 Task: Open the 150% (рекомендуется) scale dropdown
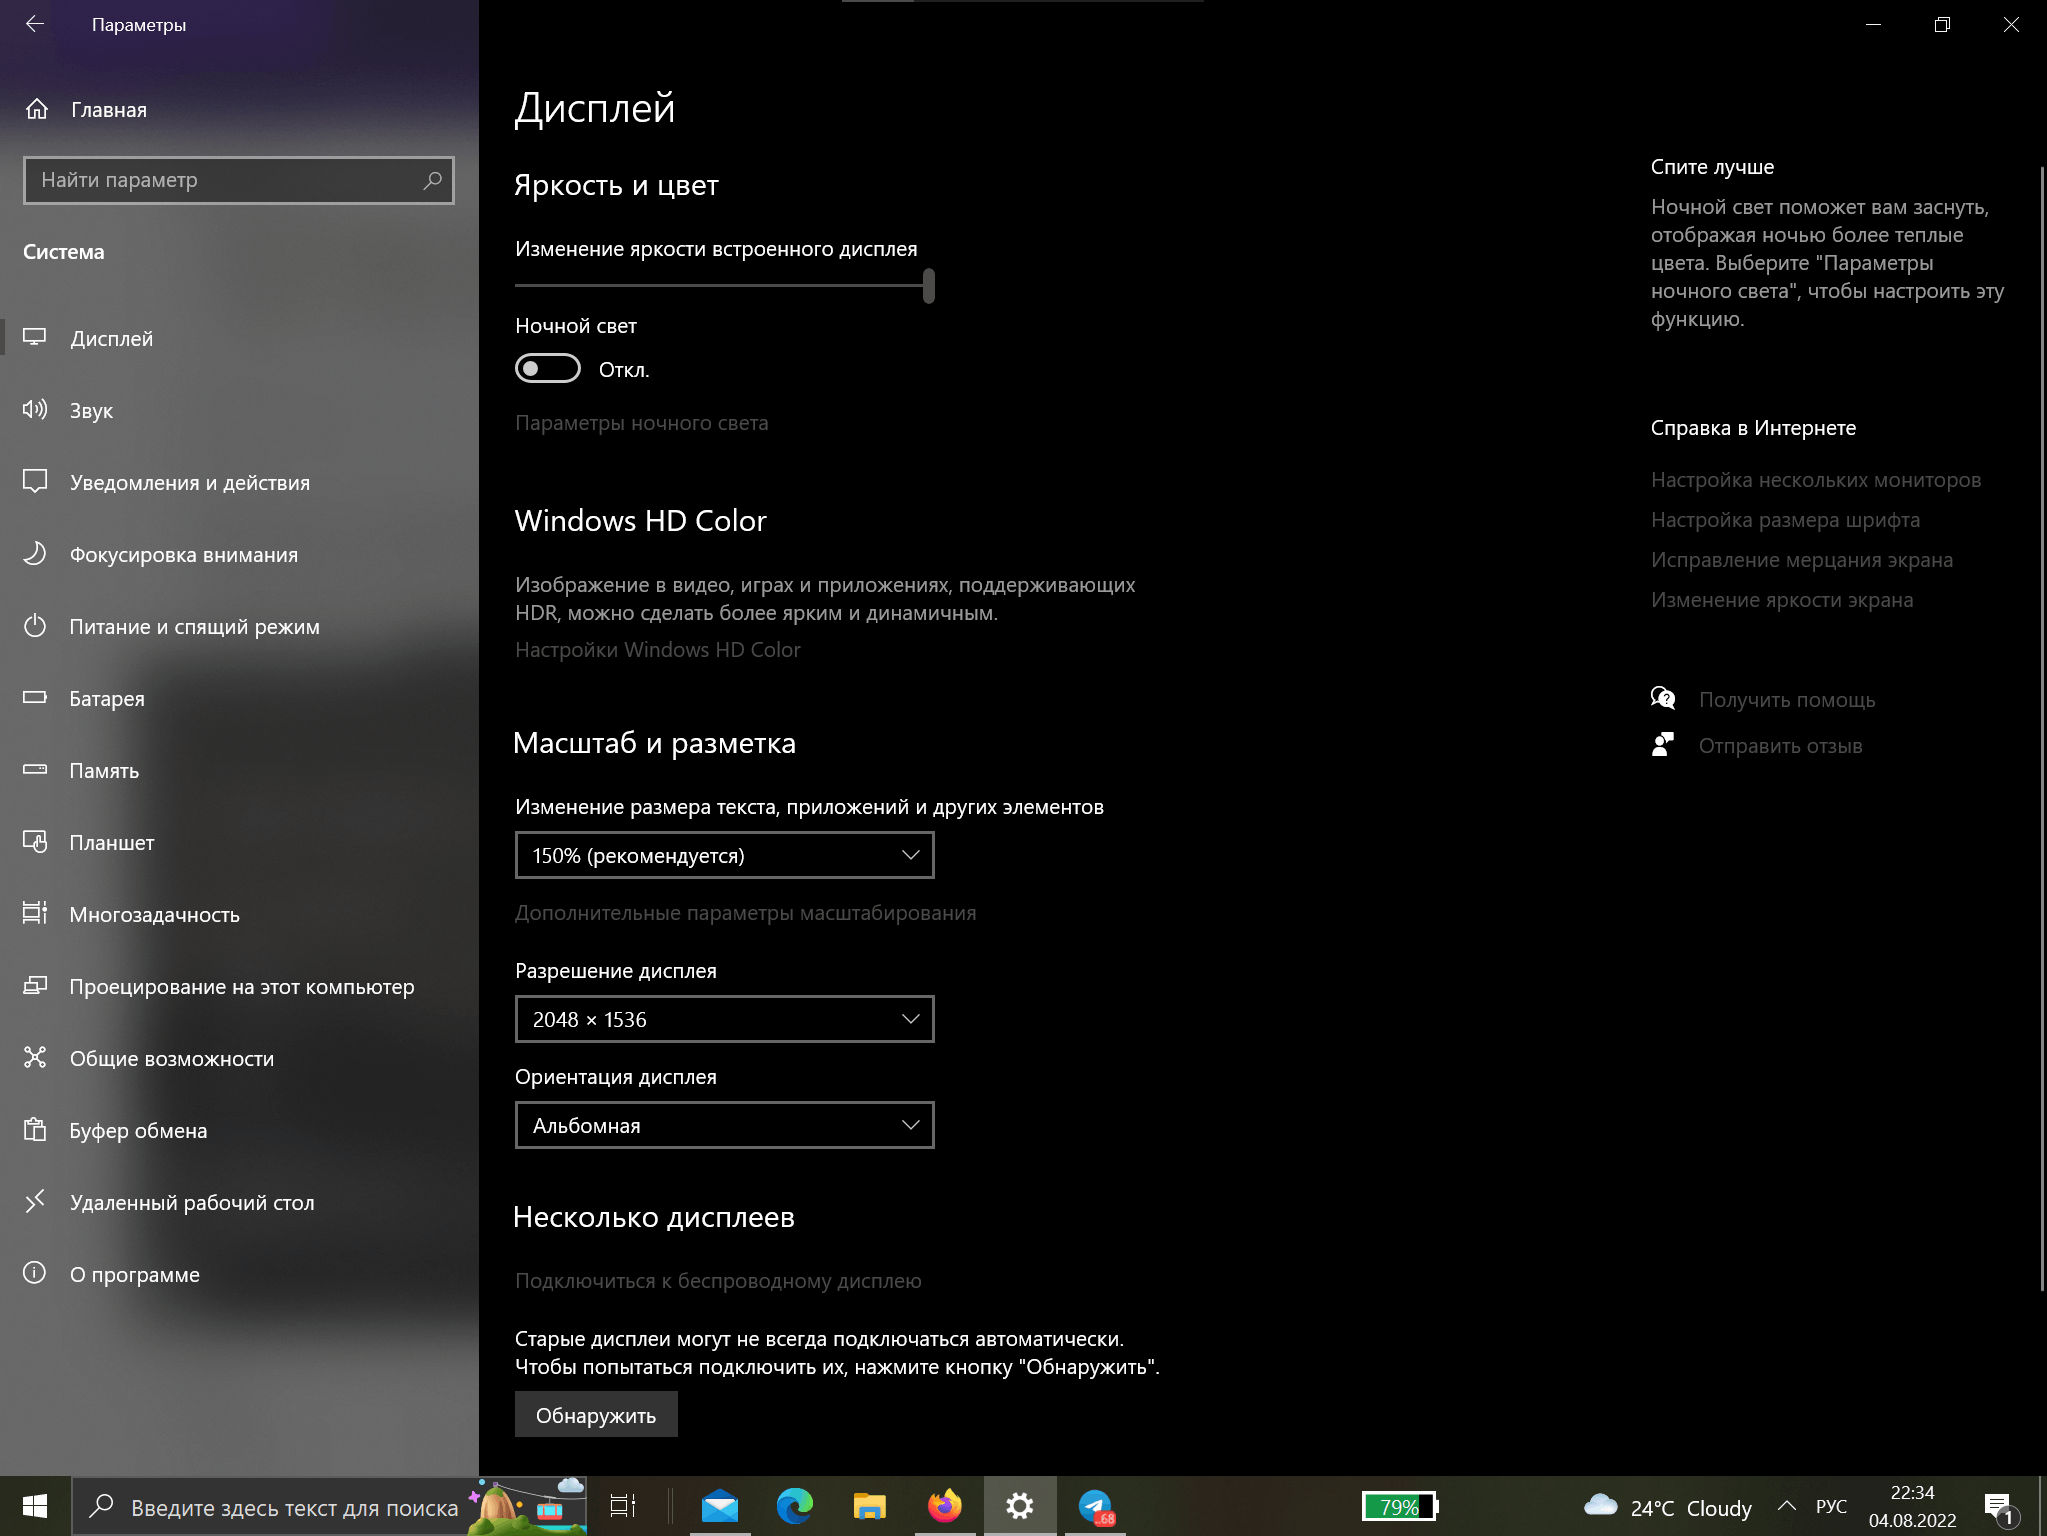(x=725, y=856)
